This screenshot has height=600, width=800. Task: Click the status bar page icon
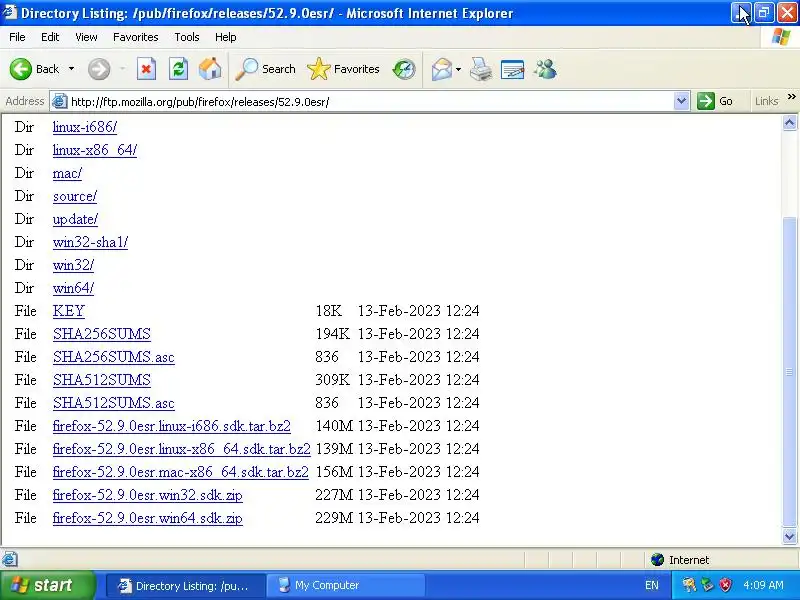point(10,559)
